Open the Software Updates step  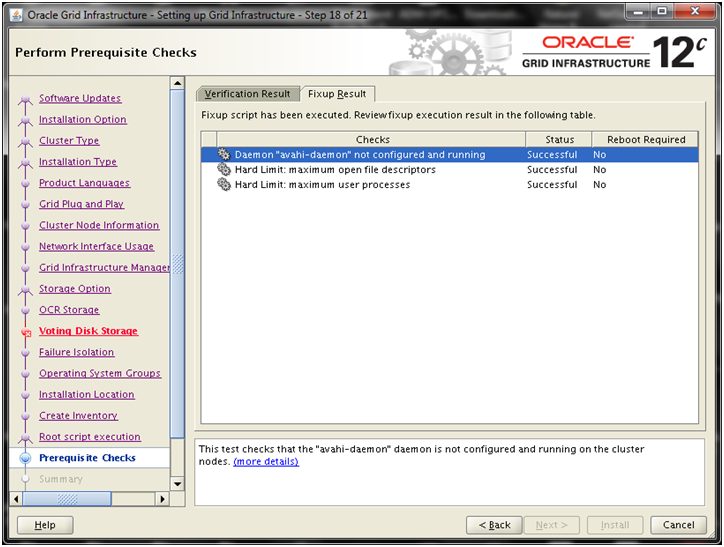click(x=80, y=98)
